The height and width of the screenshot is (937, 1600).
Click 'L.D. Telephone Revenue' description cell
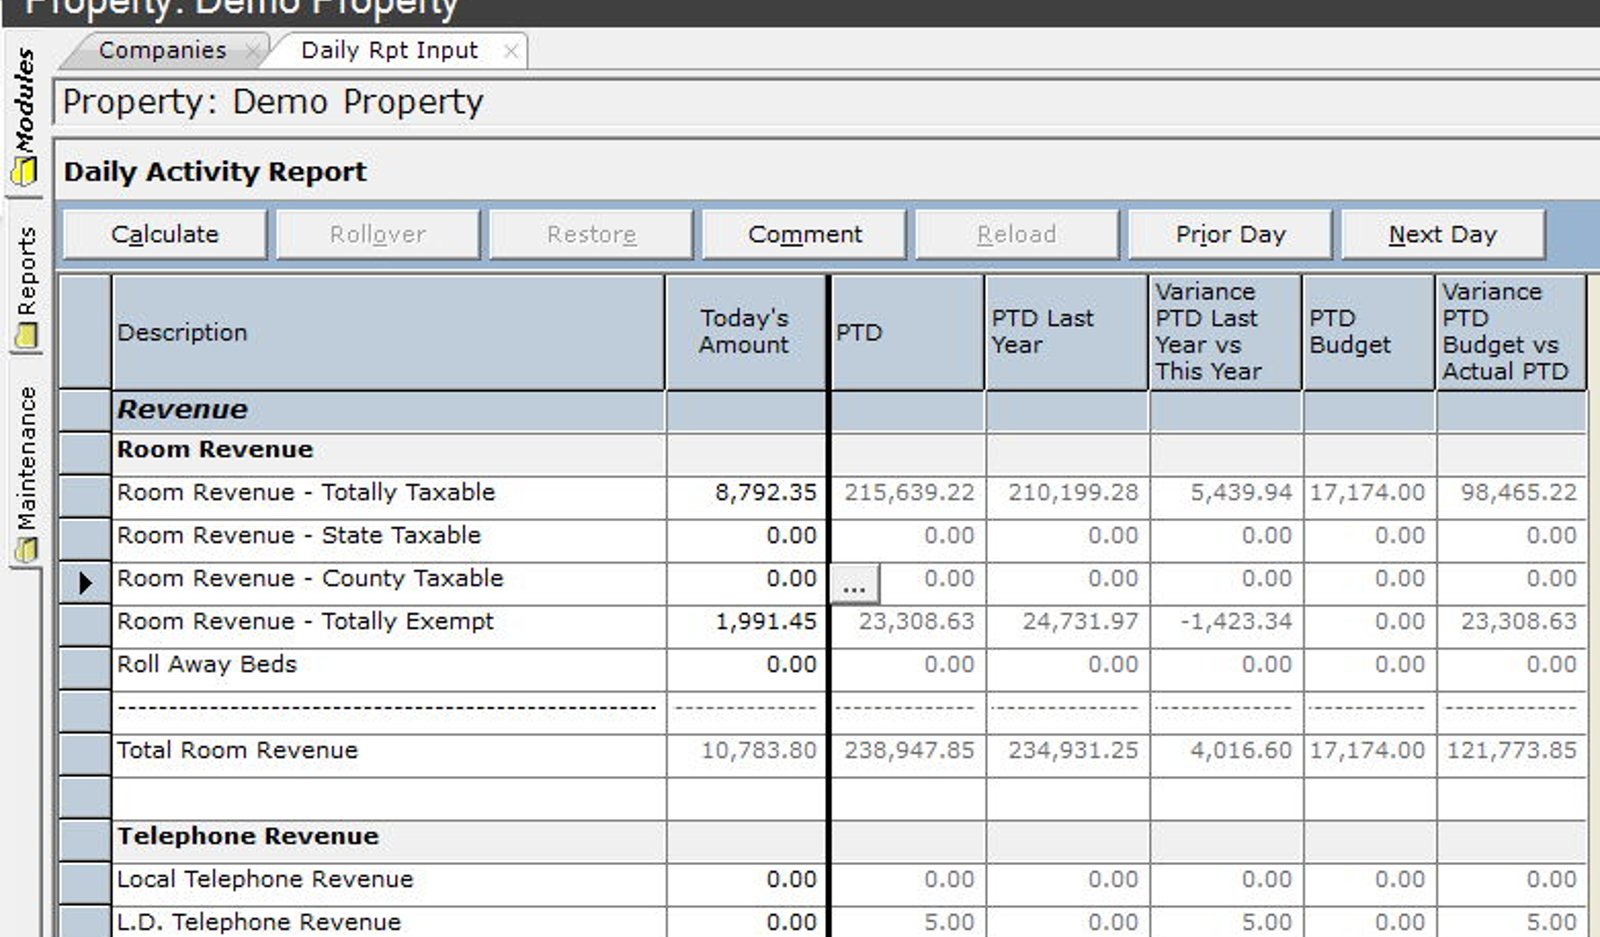388,921
